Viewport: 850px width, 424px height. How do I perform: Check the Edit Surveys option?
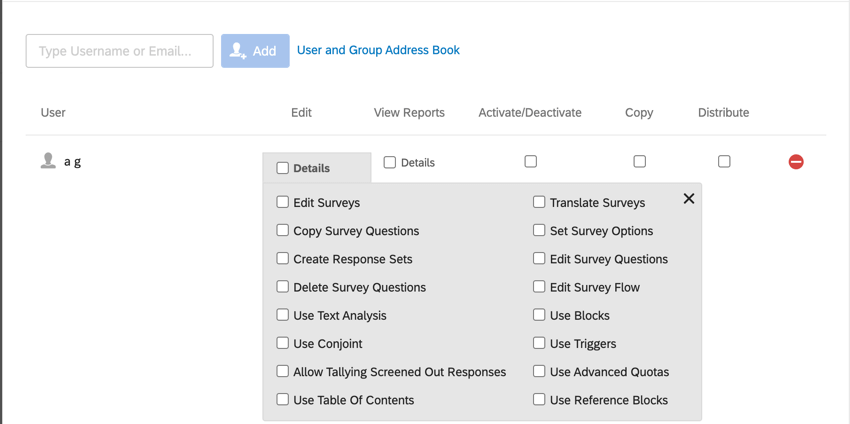(x=282, y=202)
